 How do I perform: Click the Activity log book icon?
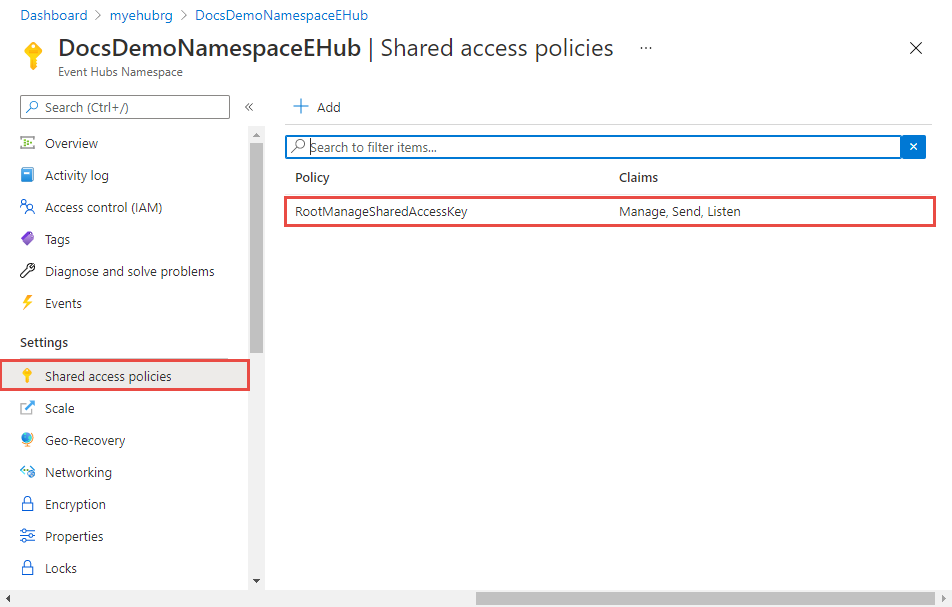tap(27, 175)
